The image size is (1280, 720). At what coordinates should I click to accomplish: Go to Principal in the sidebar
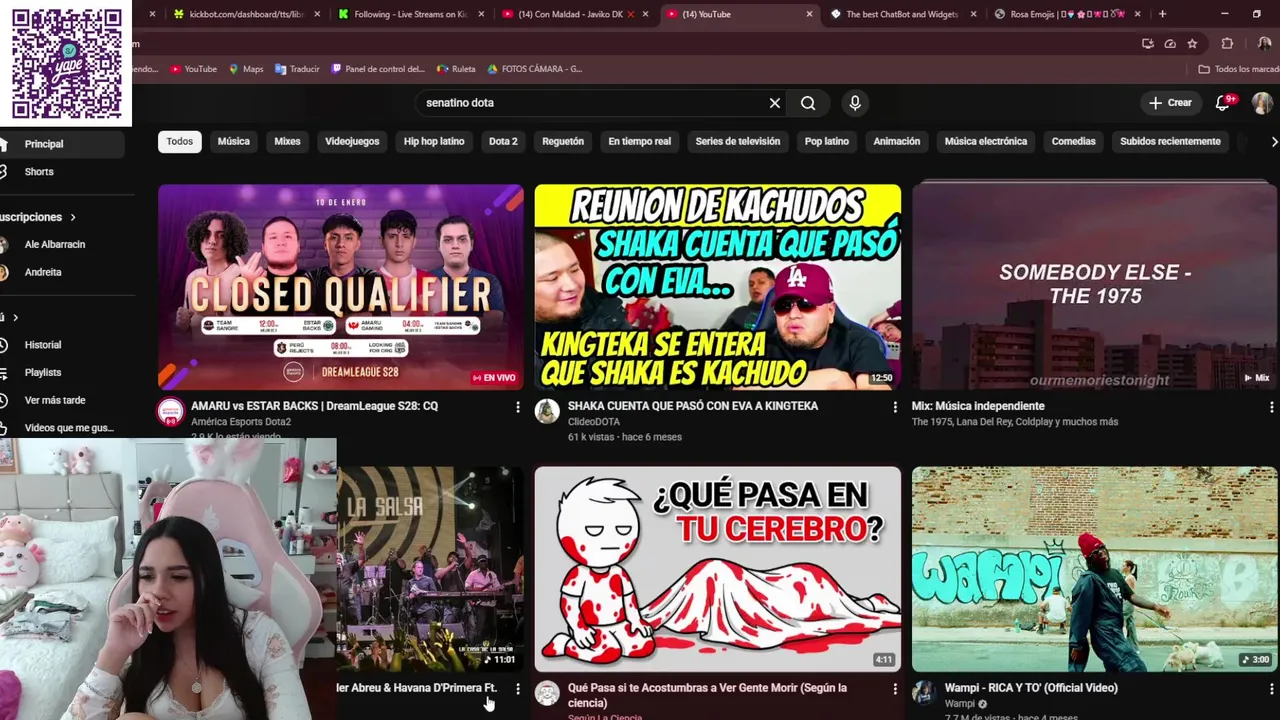tap(62, 144)
